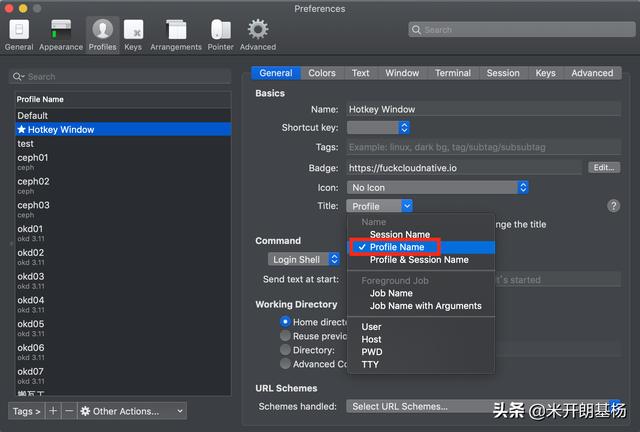This screenshot has height=432, width=640.
Task: Select the Default profile
Action: point(123,116)
